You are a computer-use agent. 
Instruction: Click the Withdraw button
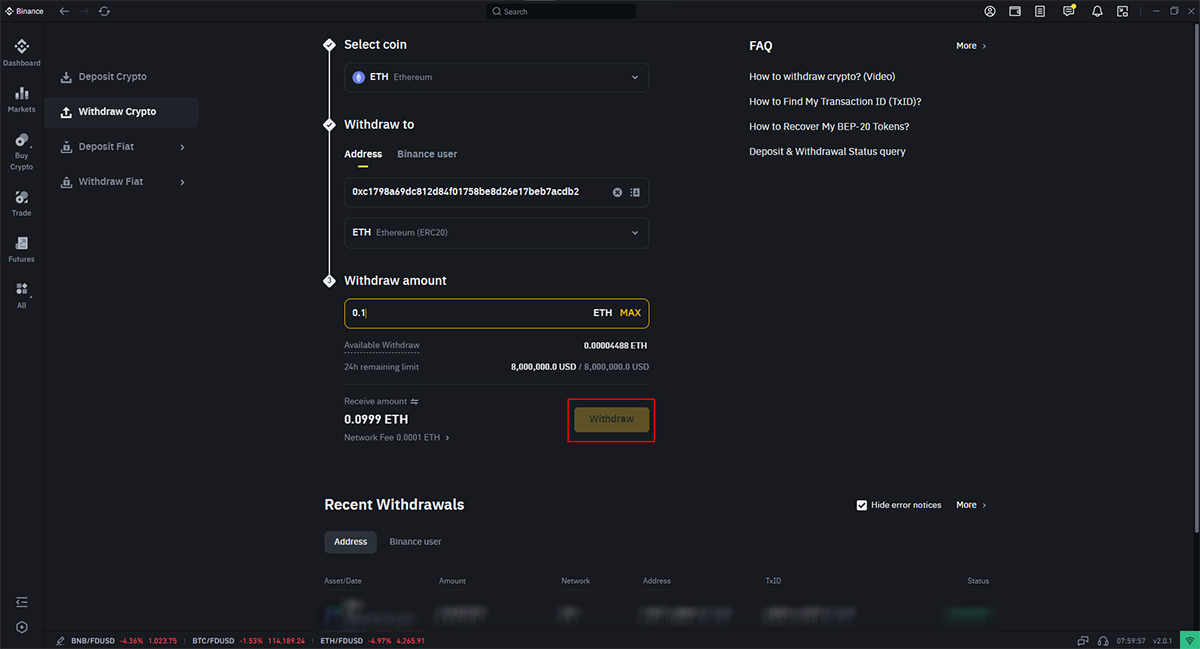611,420
